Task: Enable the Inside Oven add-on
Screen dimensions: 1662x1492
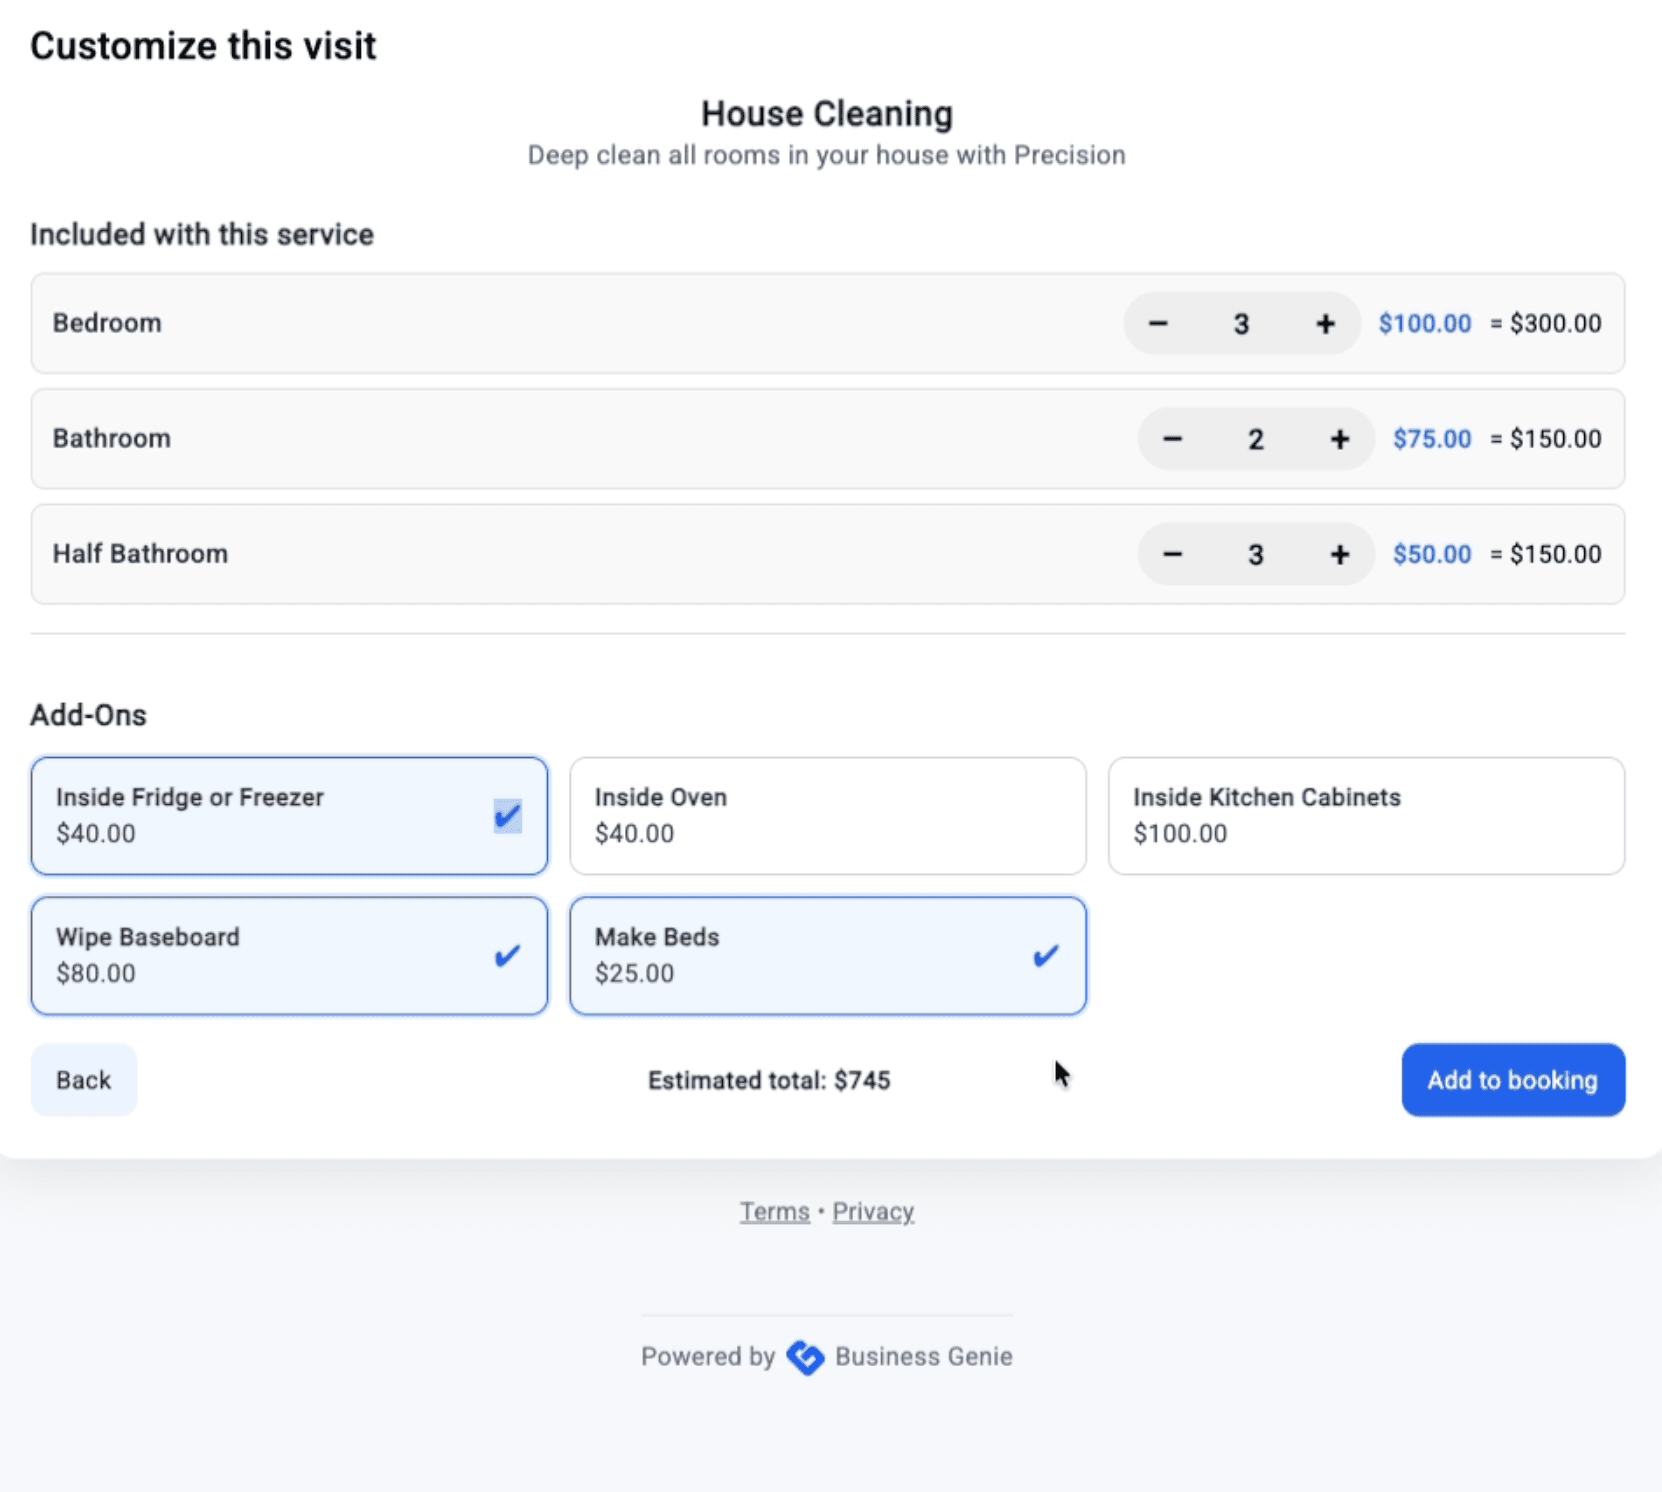Action: click(827, 815)
